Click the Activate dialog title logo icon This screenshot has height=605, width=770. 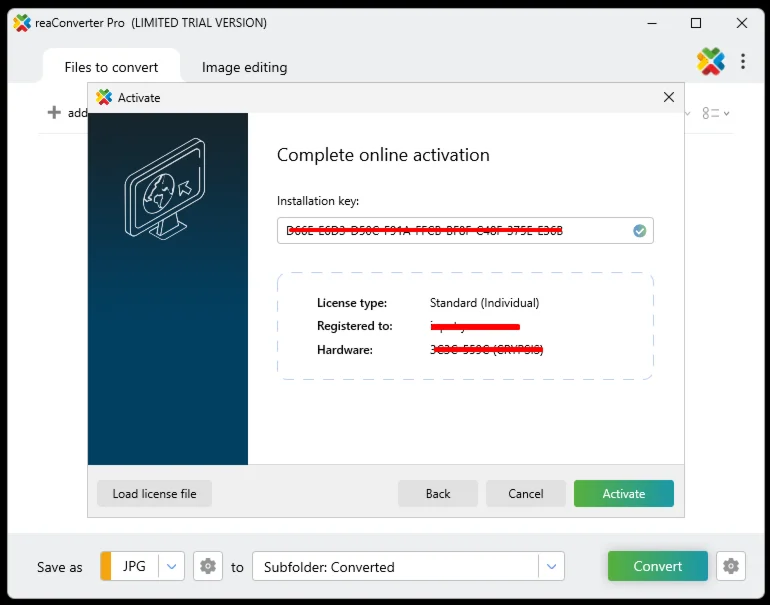click(x=104, y=97)
